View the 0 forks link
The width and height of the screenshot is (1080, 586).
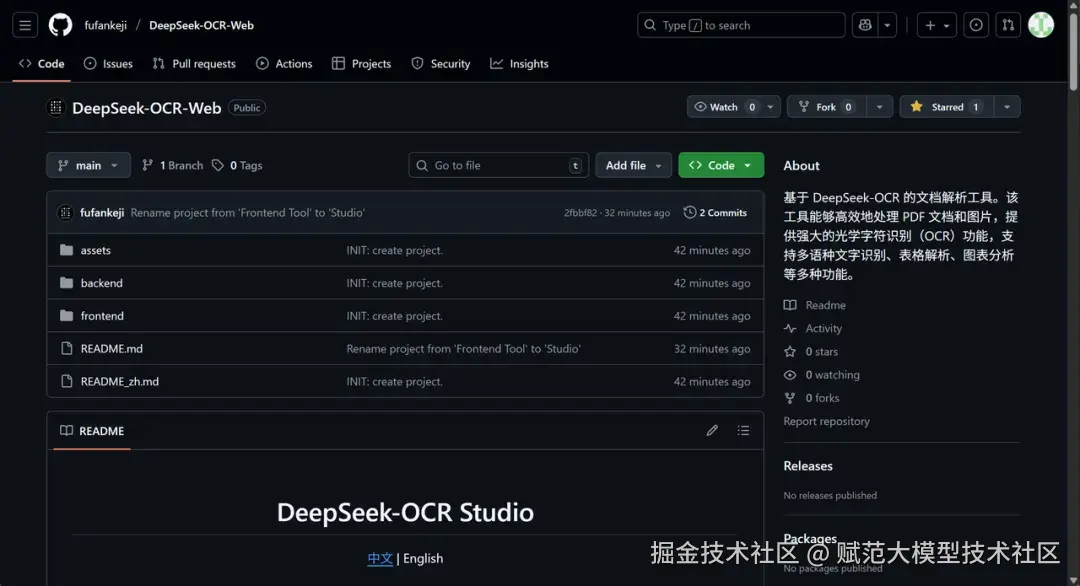click(x=811, y=398)
